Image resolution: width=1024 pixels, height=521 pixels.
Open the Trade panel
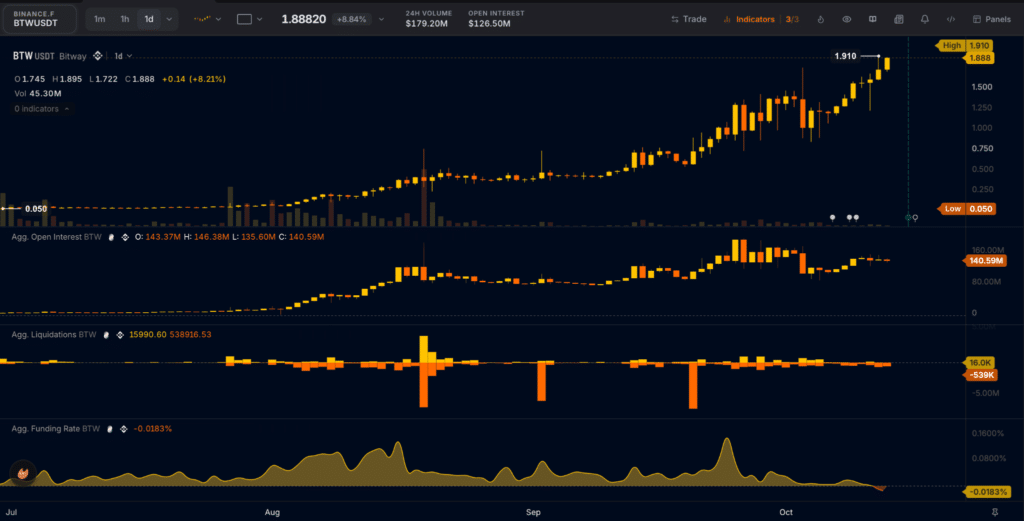pos(688,19)
